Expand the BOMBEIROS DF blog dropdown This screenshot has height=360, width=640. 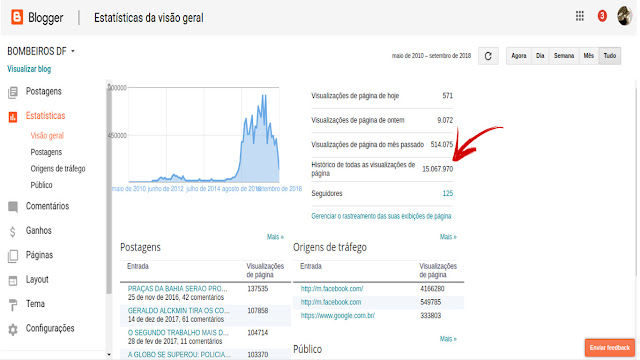tap(73, 51)
